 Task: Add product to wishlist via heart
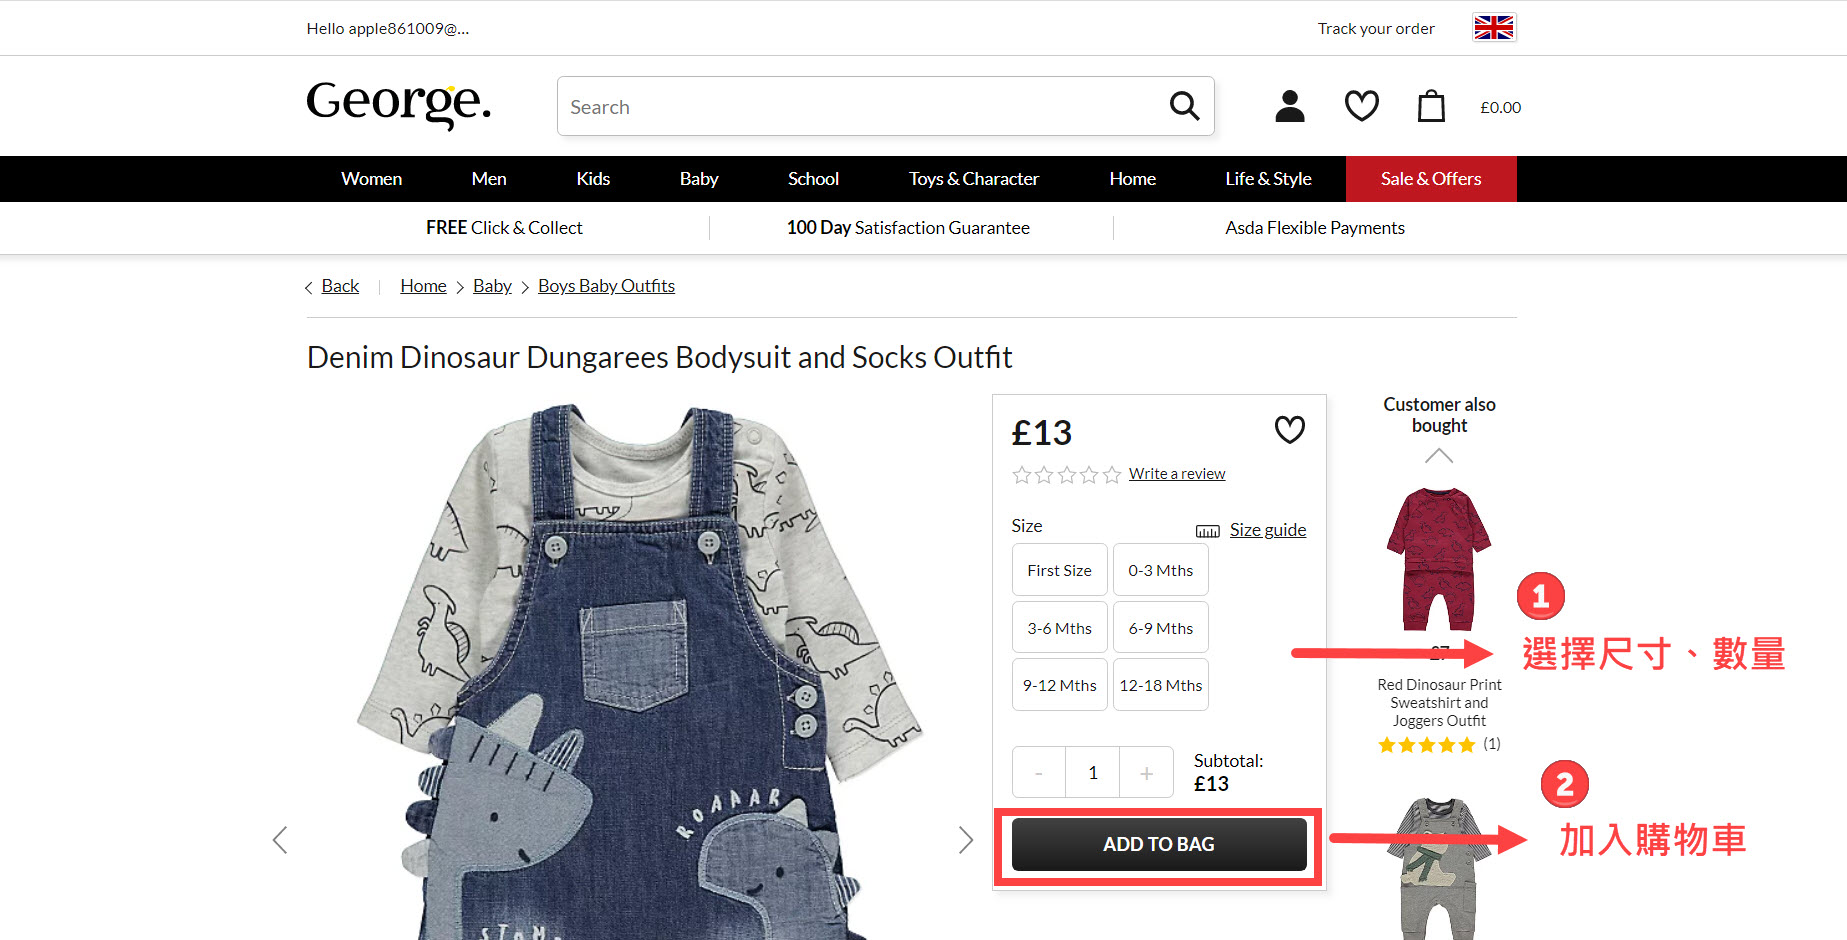[x=1289, y=430]
